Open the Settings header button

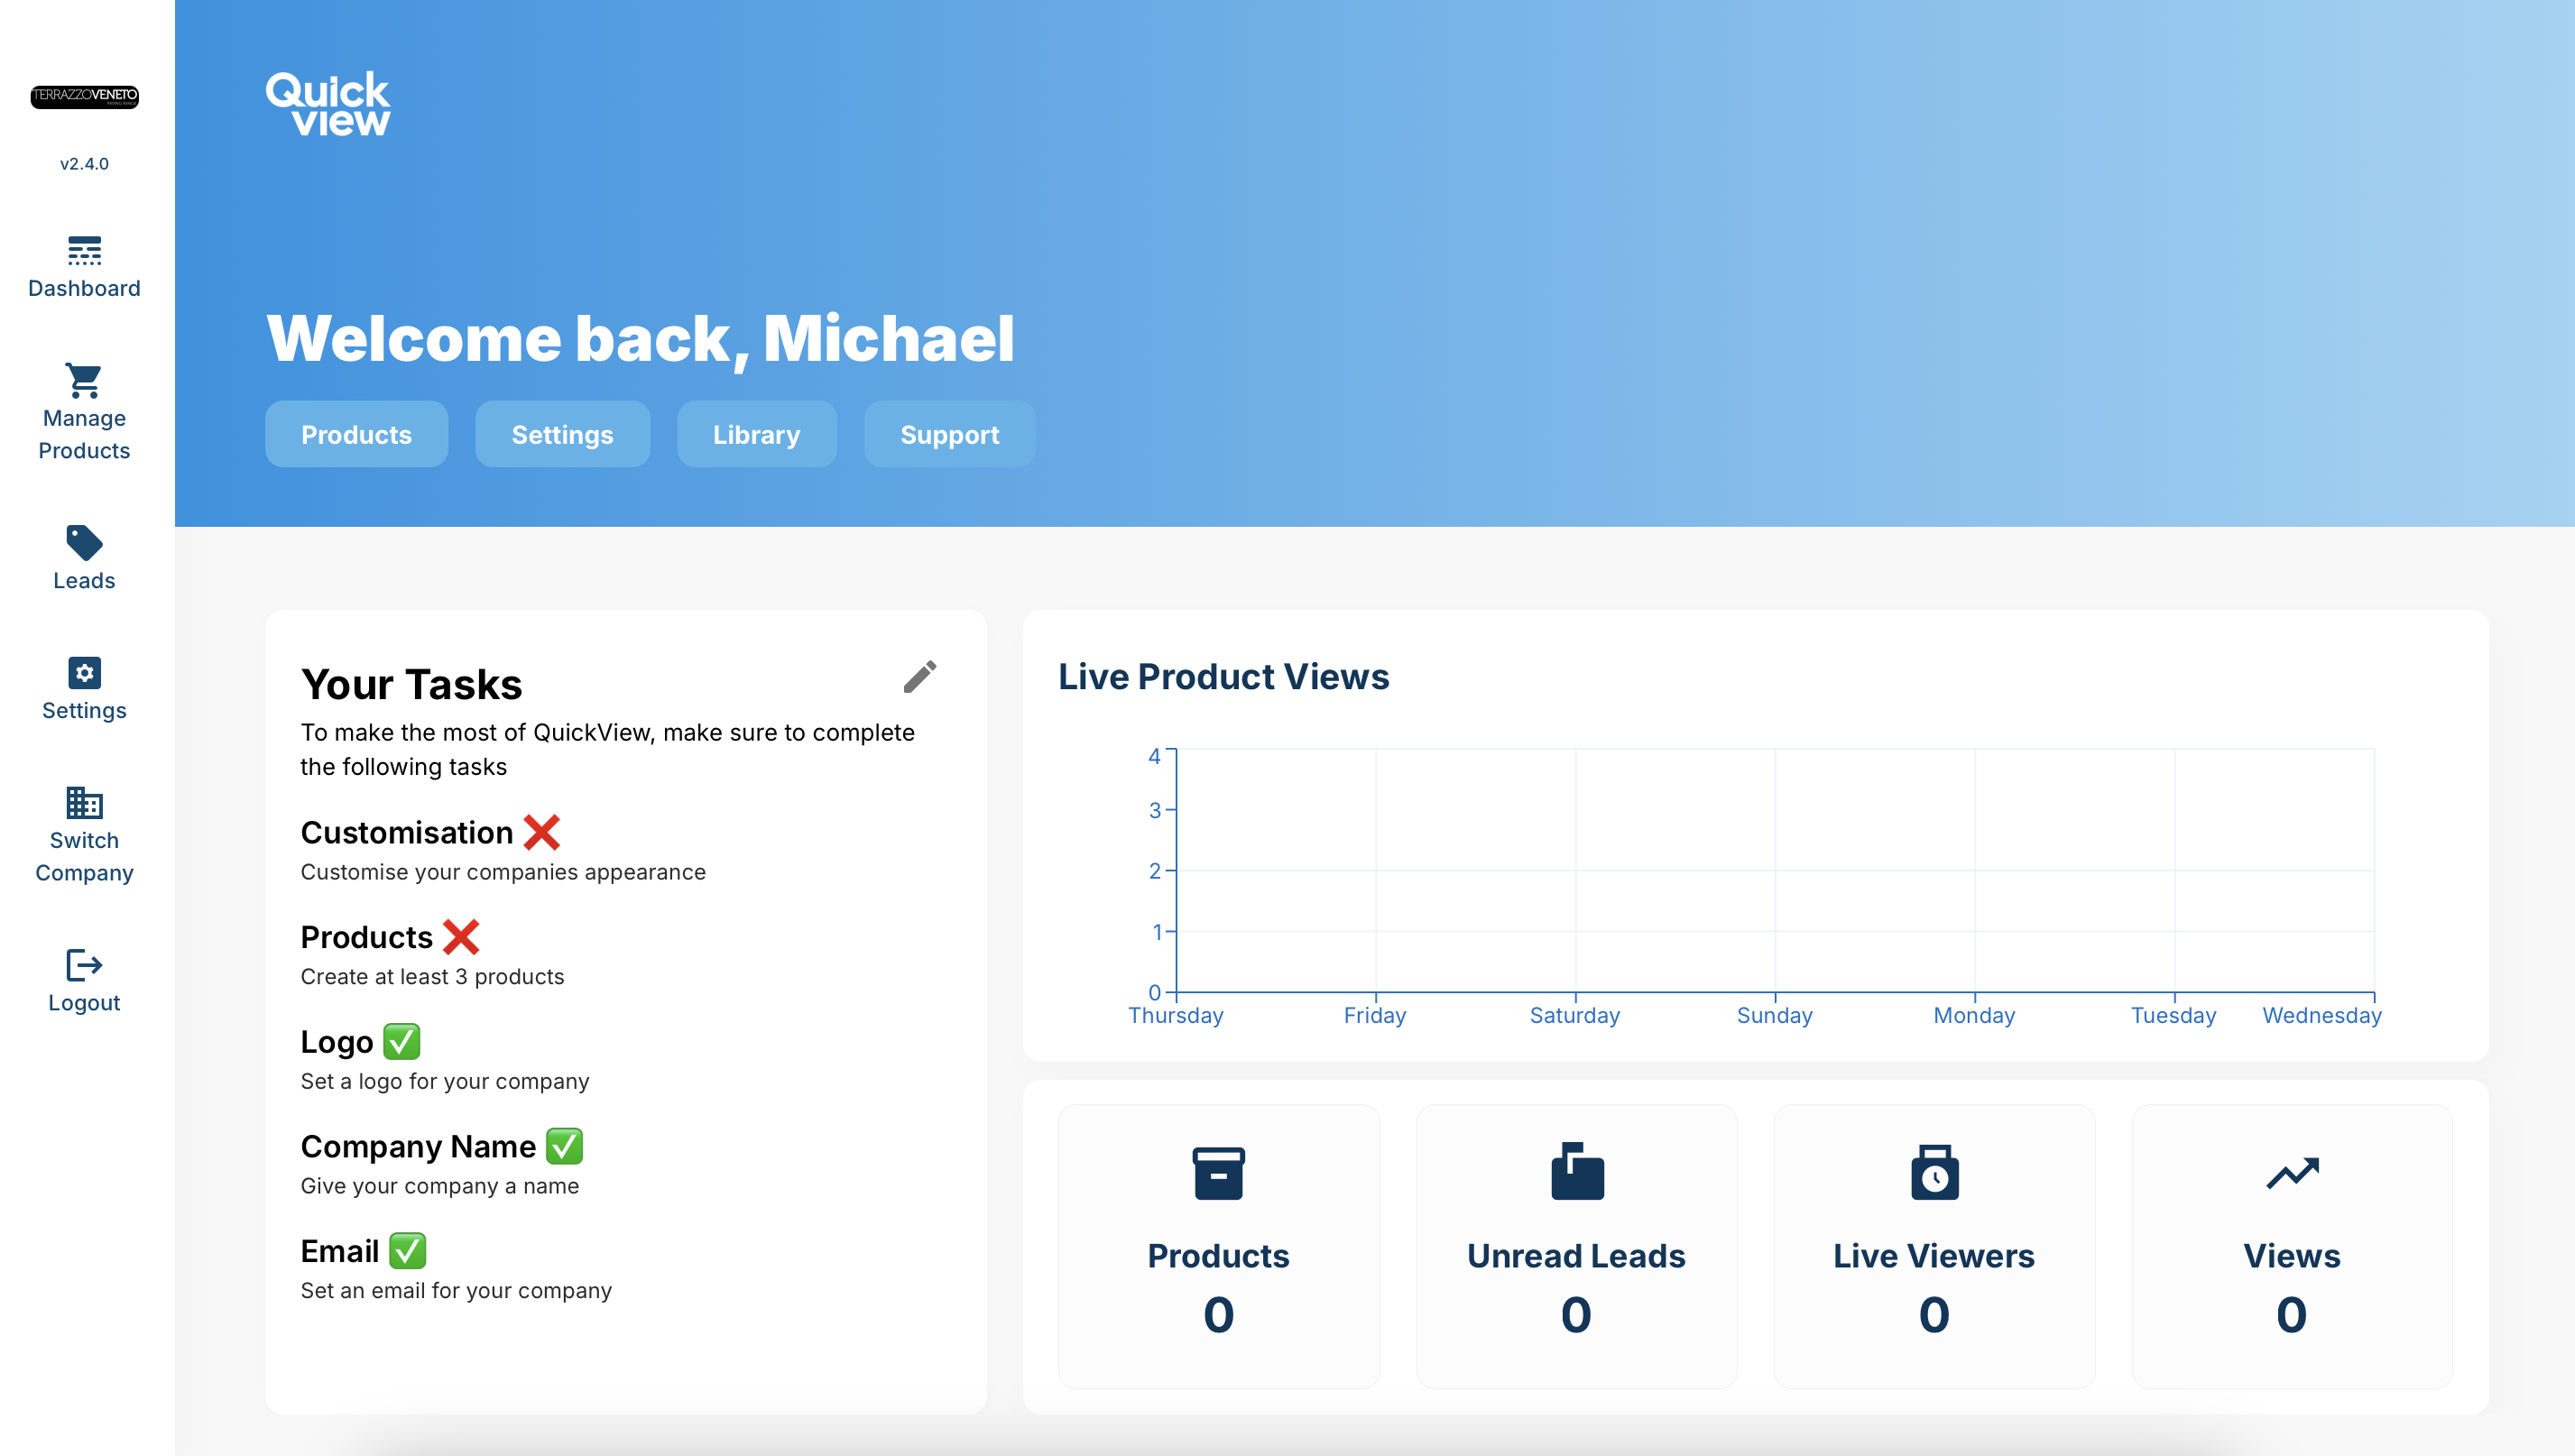[x=562, y=434]
